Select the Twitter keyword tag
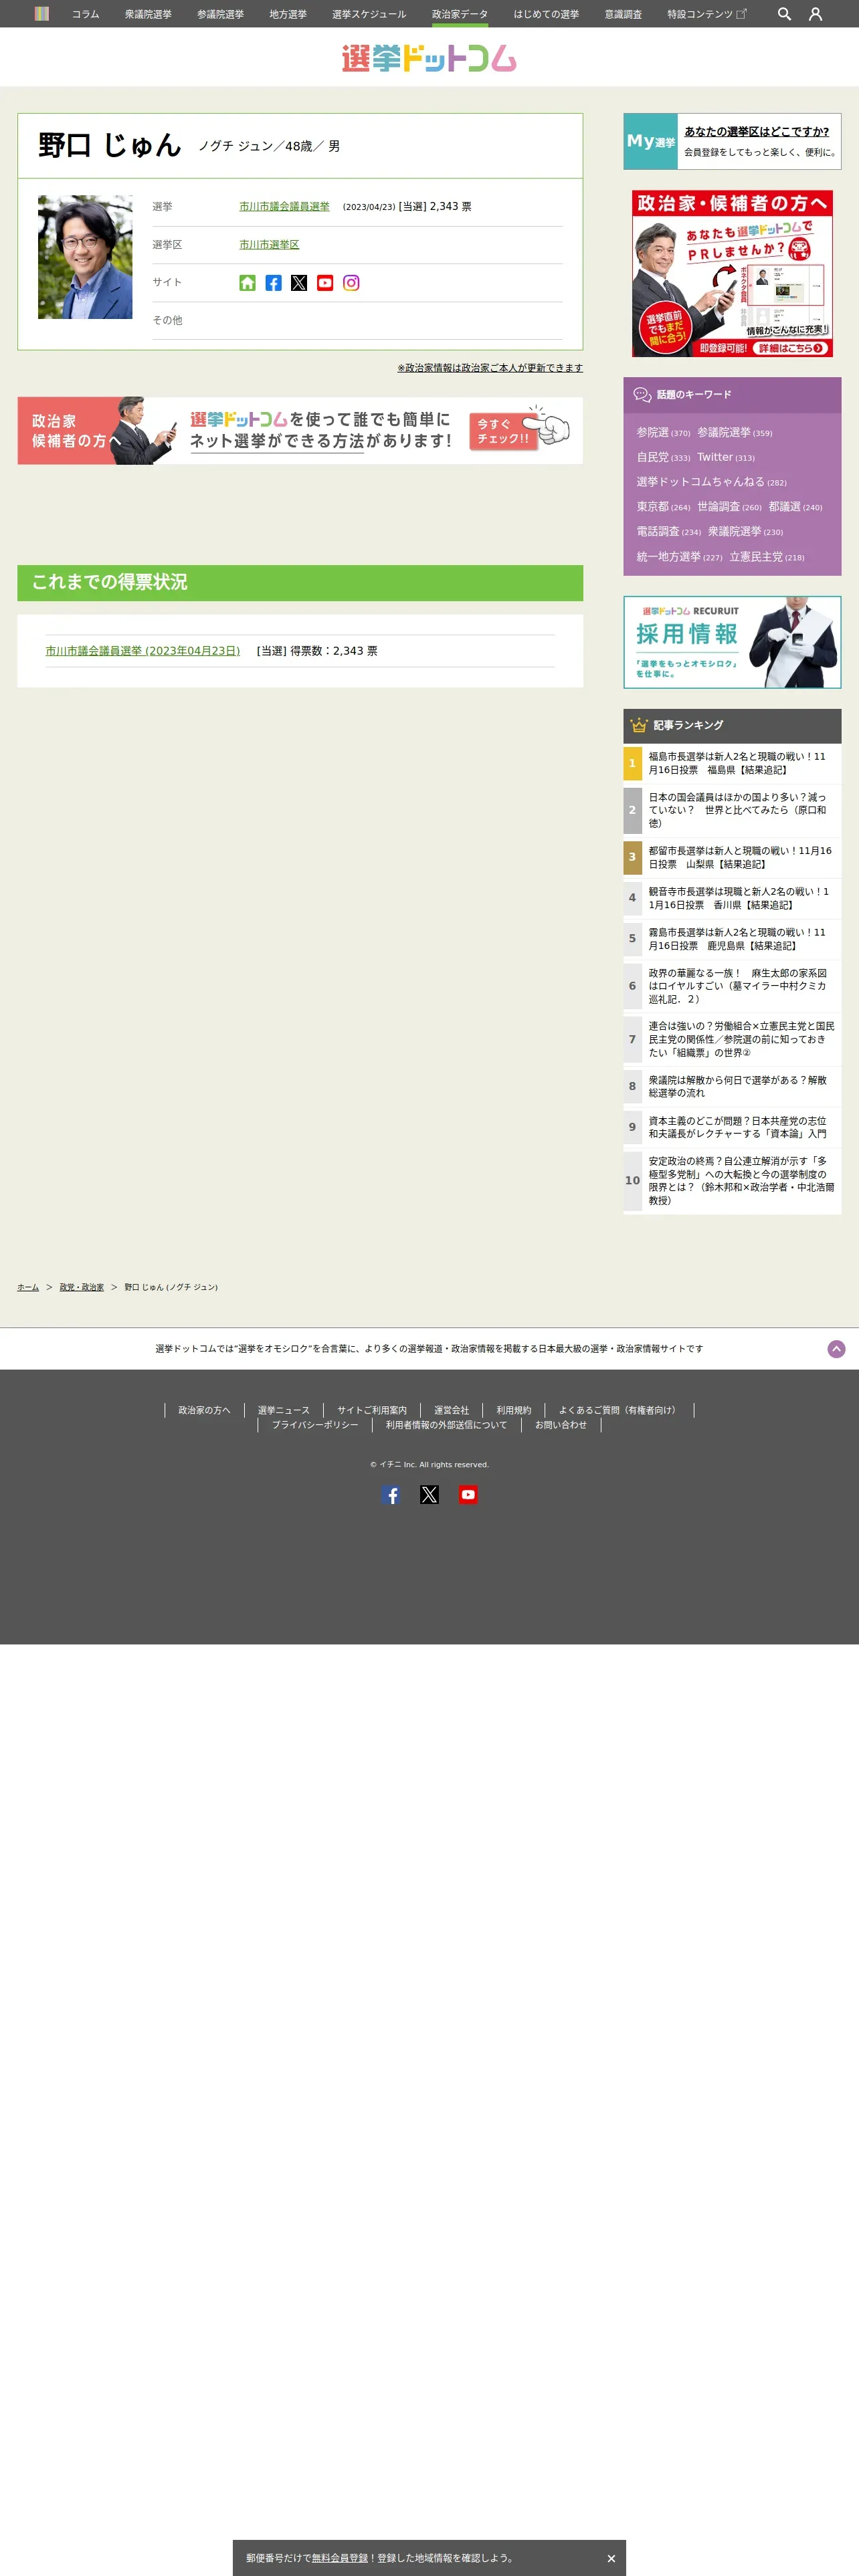Viewport: 859px width, 2576px height. click(726, 457)
